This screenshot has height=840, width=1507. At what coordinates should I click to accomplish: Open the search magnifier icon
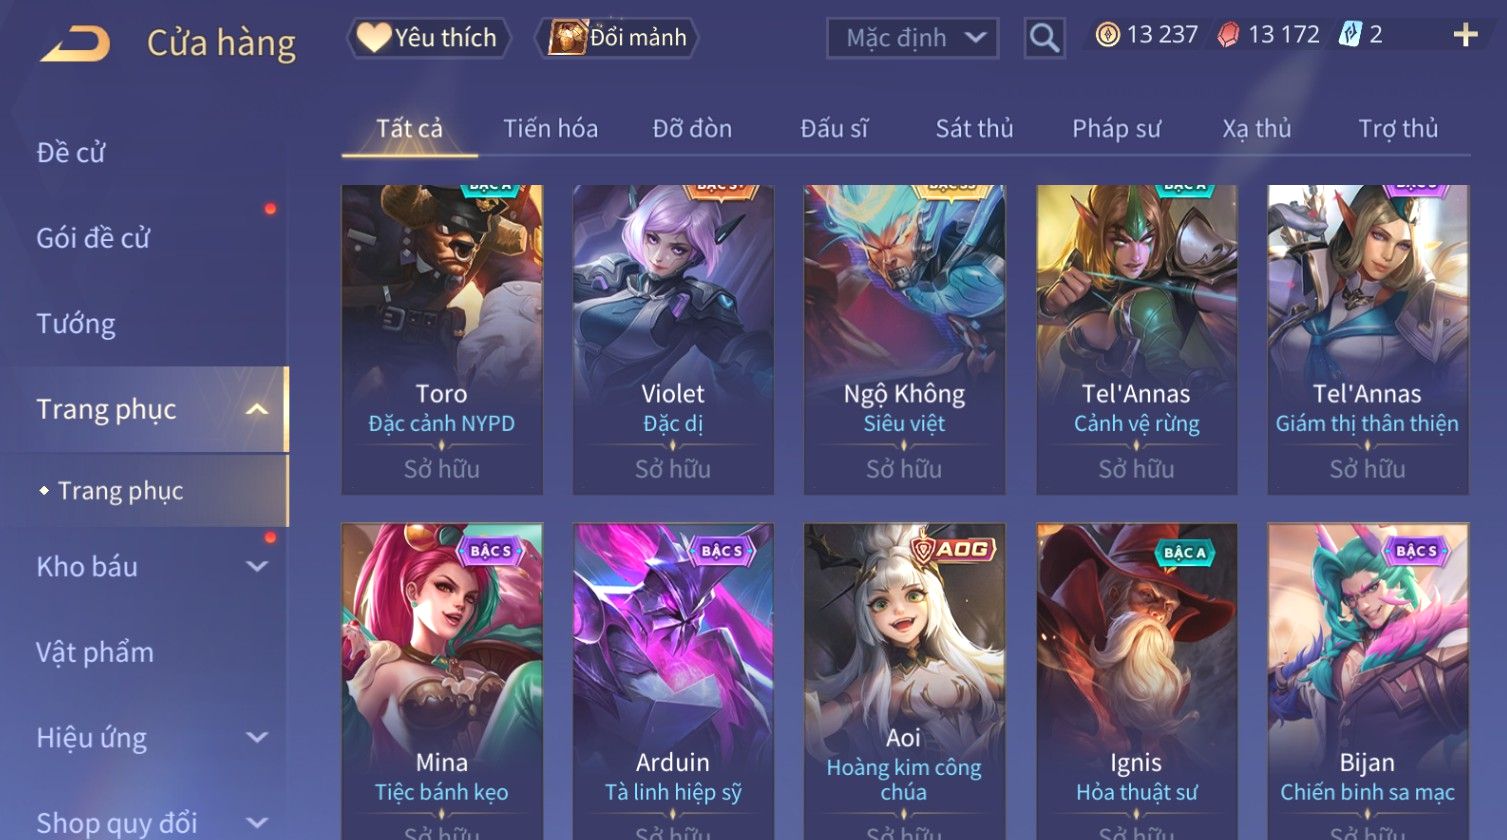pyautogui.click(x=1044, y=38)
